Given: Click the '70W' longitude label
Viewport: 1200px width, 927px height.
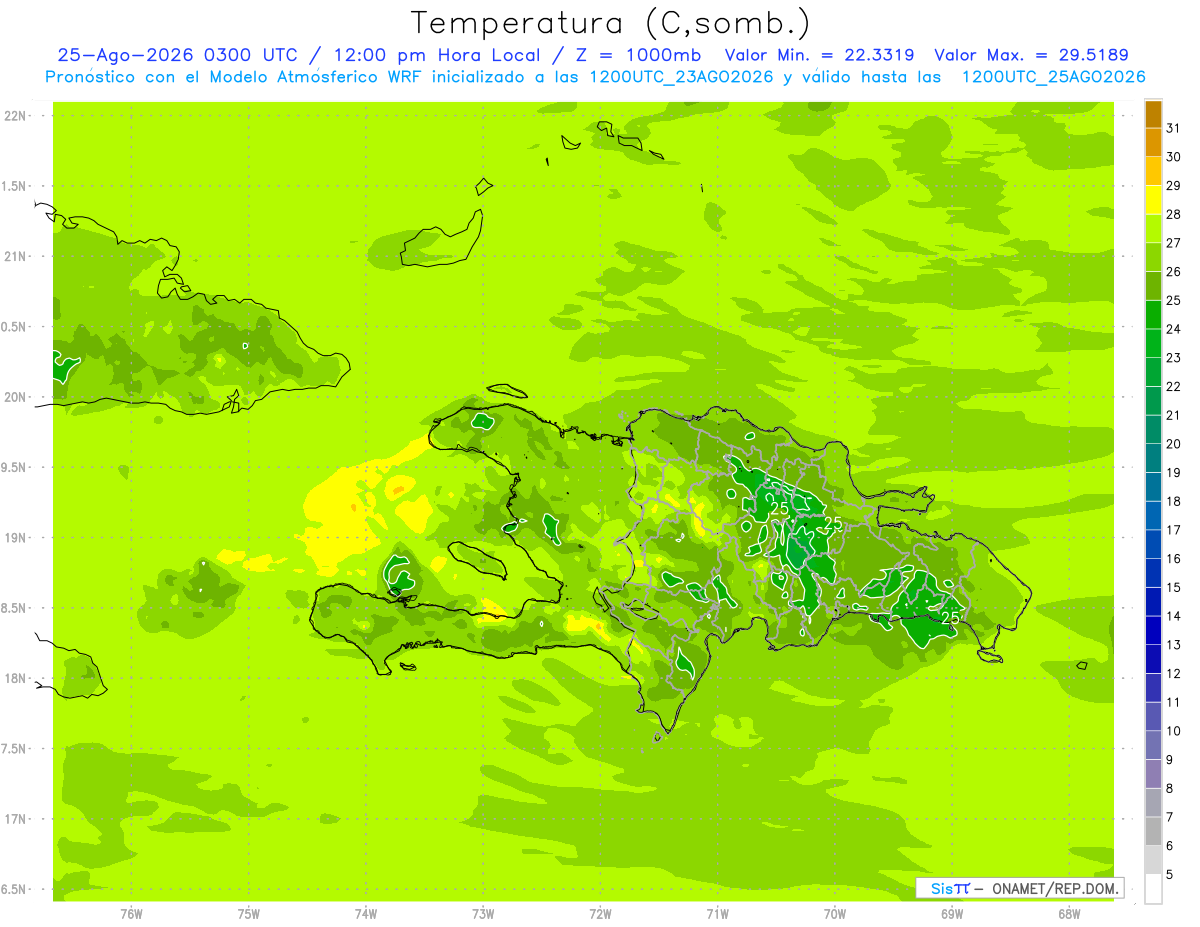Looking at the screenshot, I should click(834, 914).
